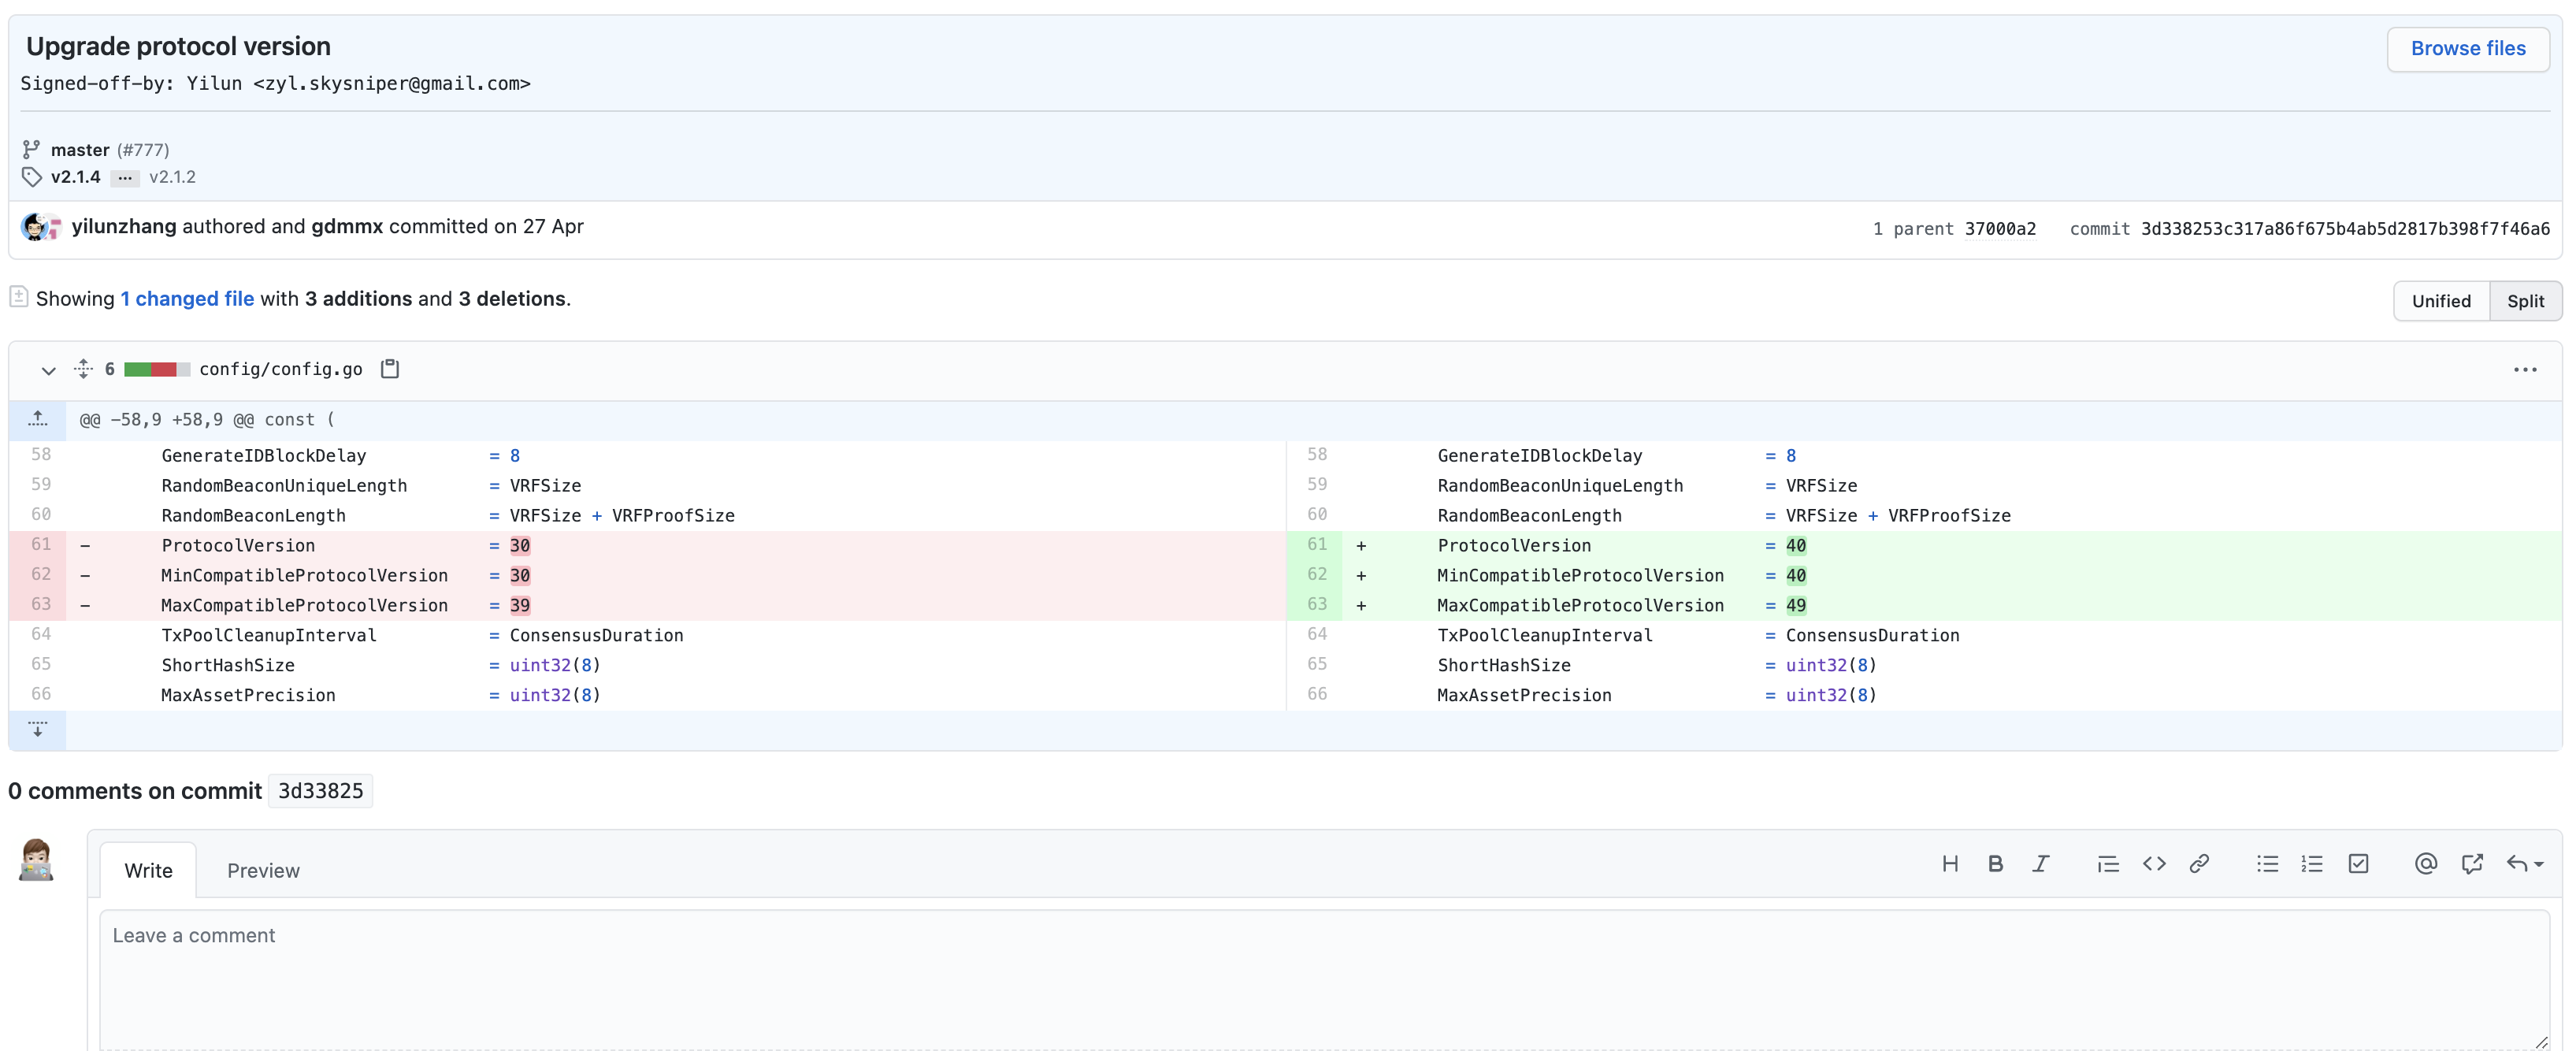The width and height of the screenshot is (2576, 1051).
Task: Apply bold formatting in comment toolbar
Action: tap(1994, 864)
